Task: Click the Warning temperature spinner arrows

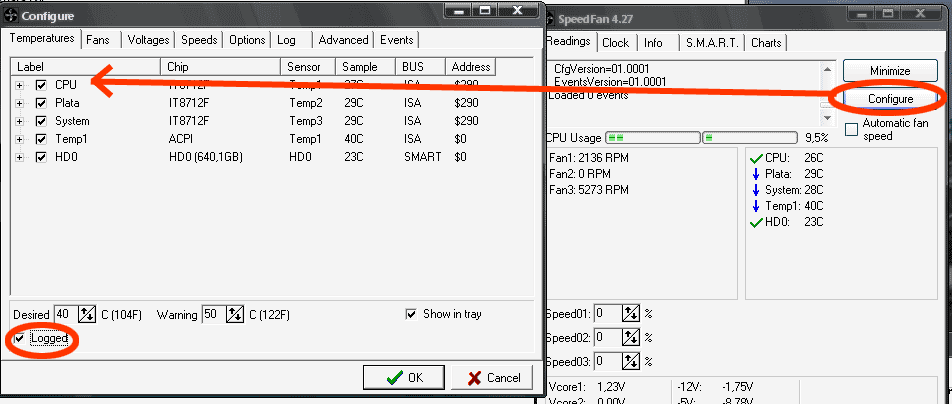Action: pyautogui.click(x=235, y=314)
